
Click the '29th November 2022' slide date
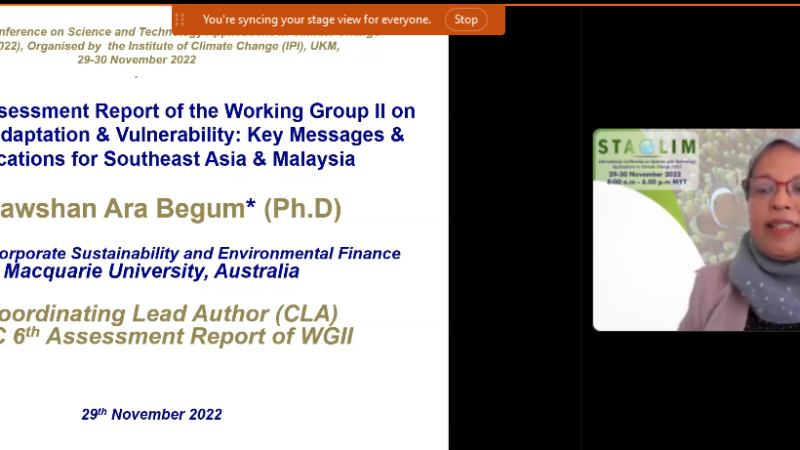tap(152, 414)
